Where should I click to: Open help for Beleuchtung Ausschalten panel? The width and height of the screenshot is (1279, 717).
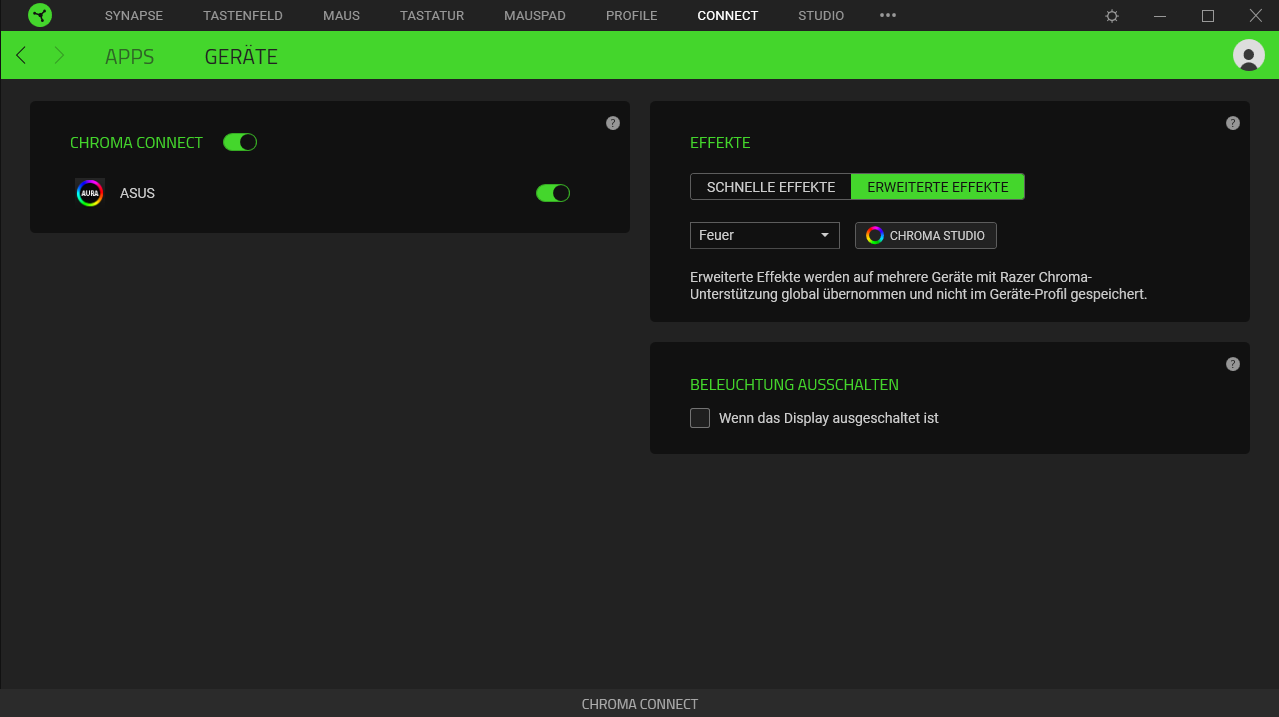(1233, 364)
